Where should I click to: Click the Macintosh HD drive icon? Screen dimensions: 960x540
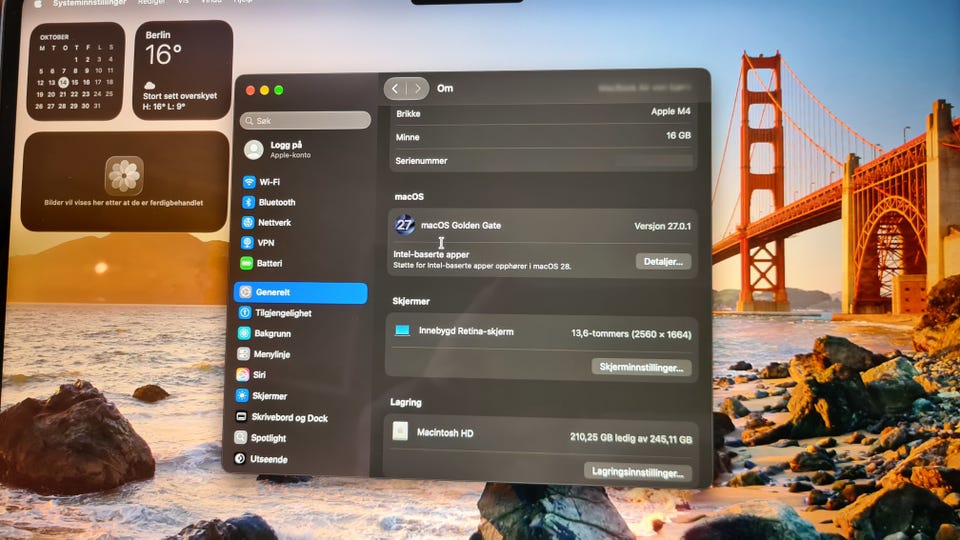[400, 431]
